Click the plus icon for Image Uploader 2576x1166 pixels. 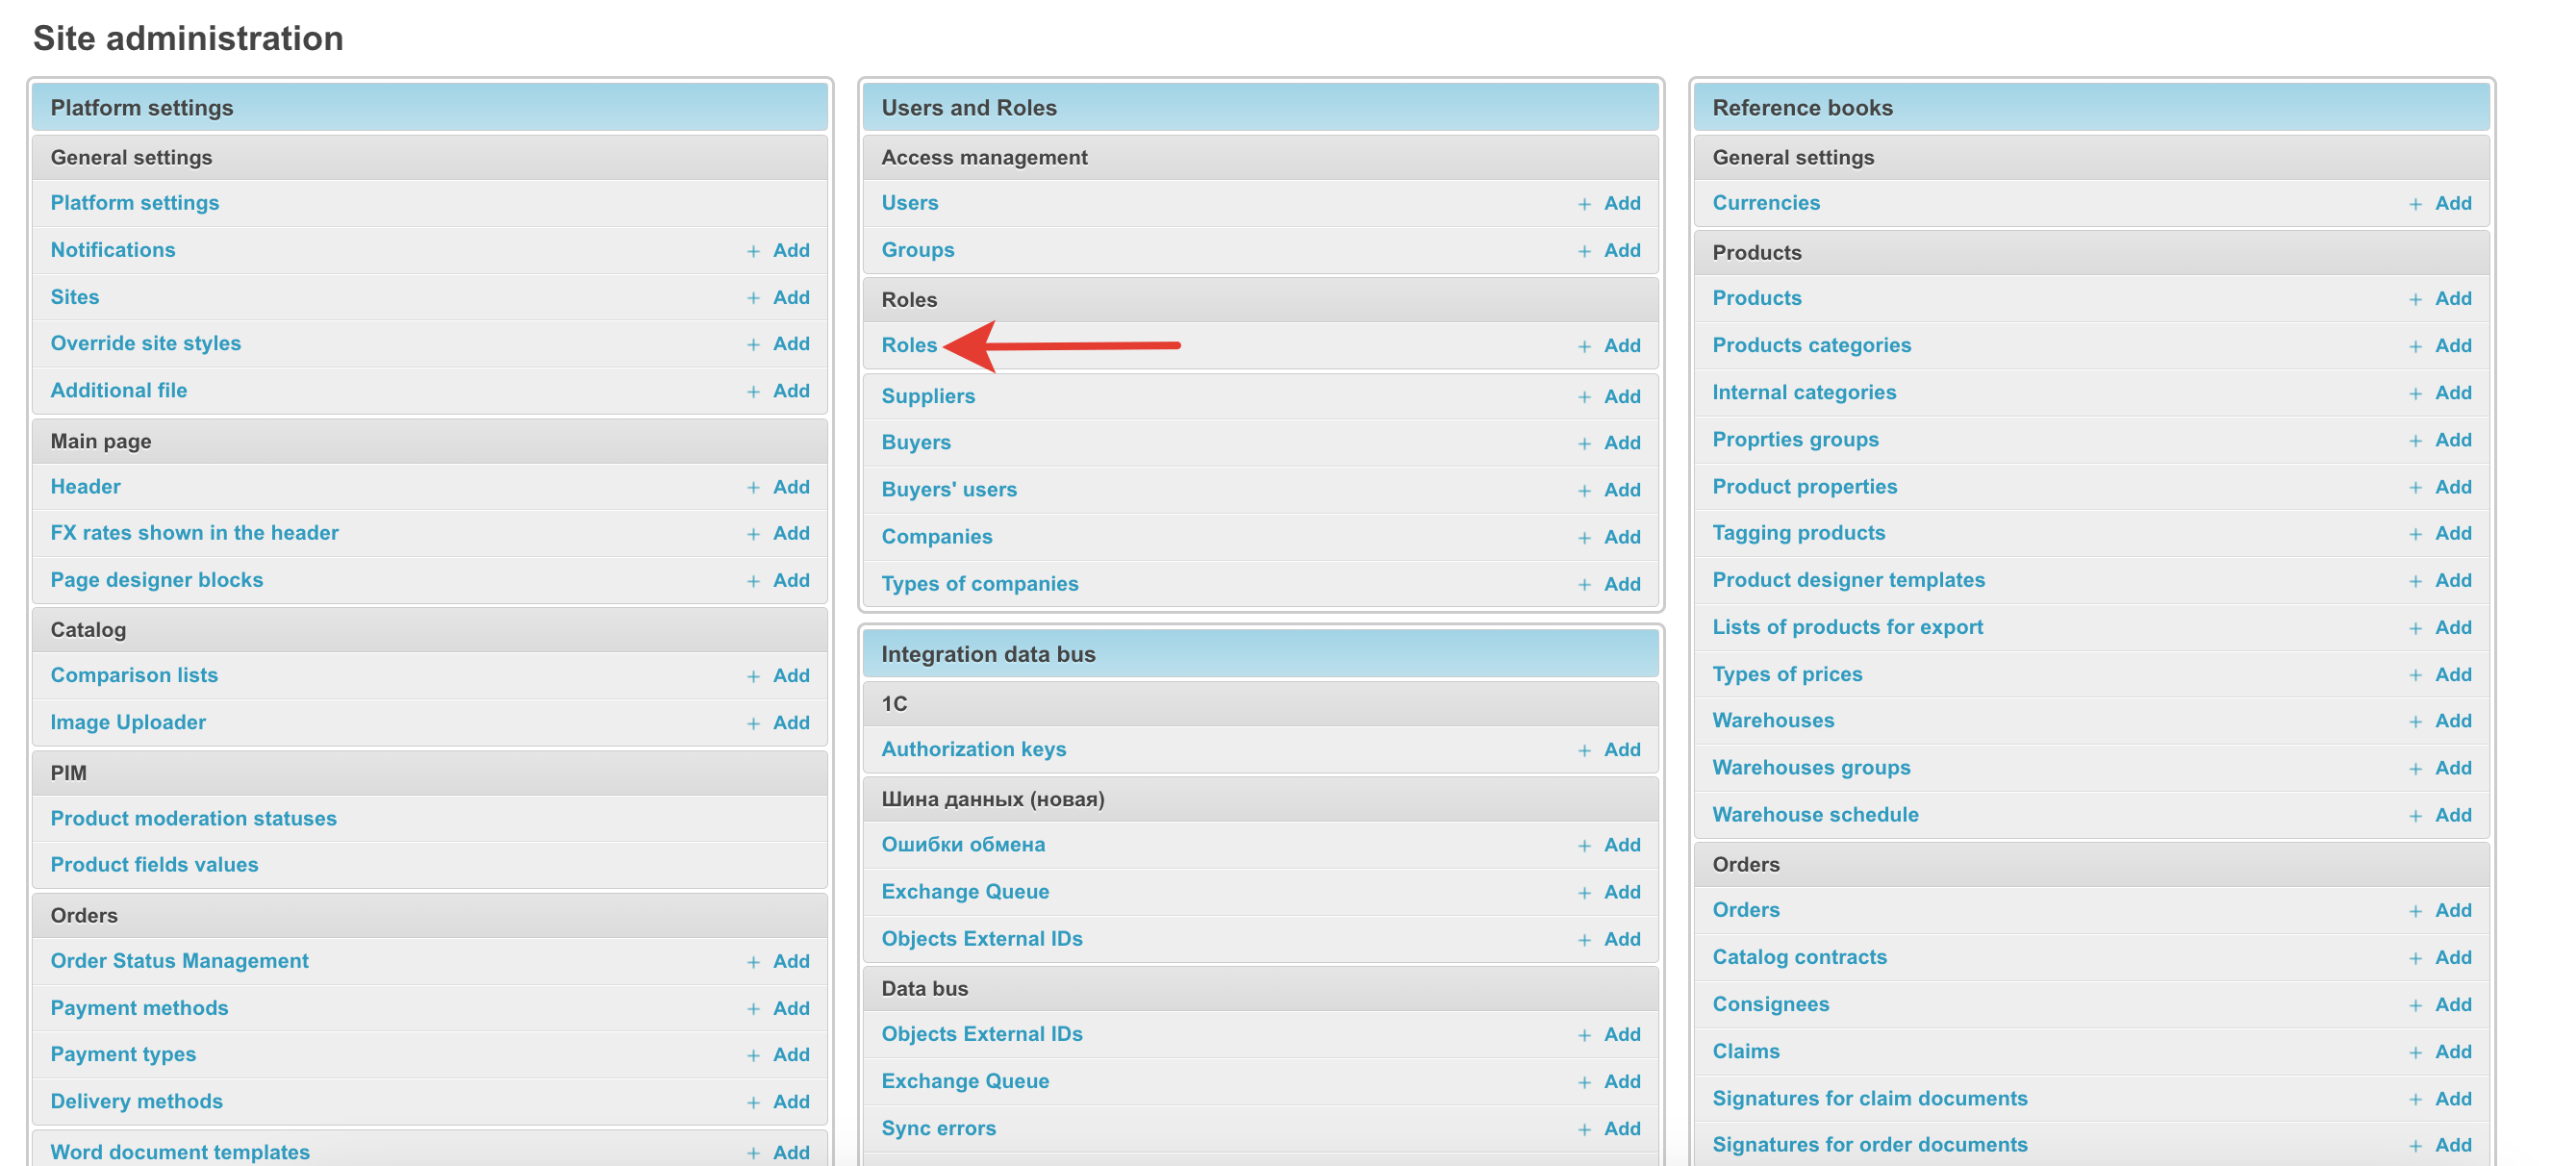tap(753, 723)
